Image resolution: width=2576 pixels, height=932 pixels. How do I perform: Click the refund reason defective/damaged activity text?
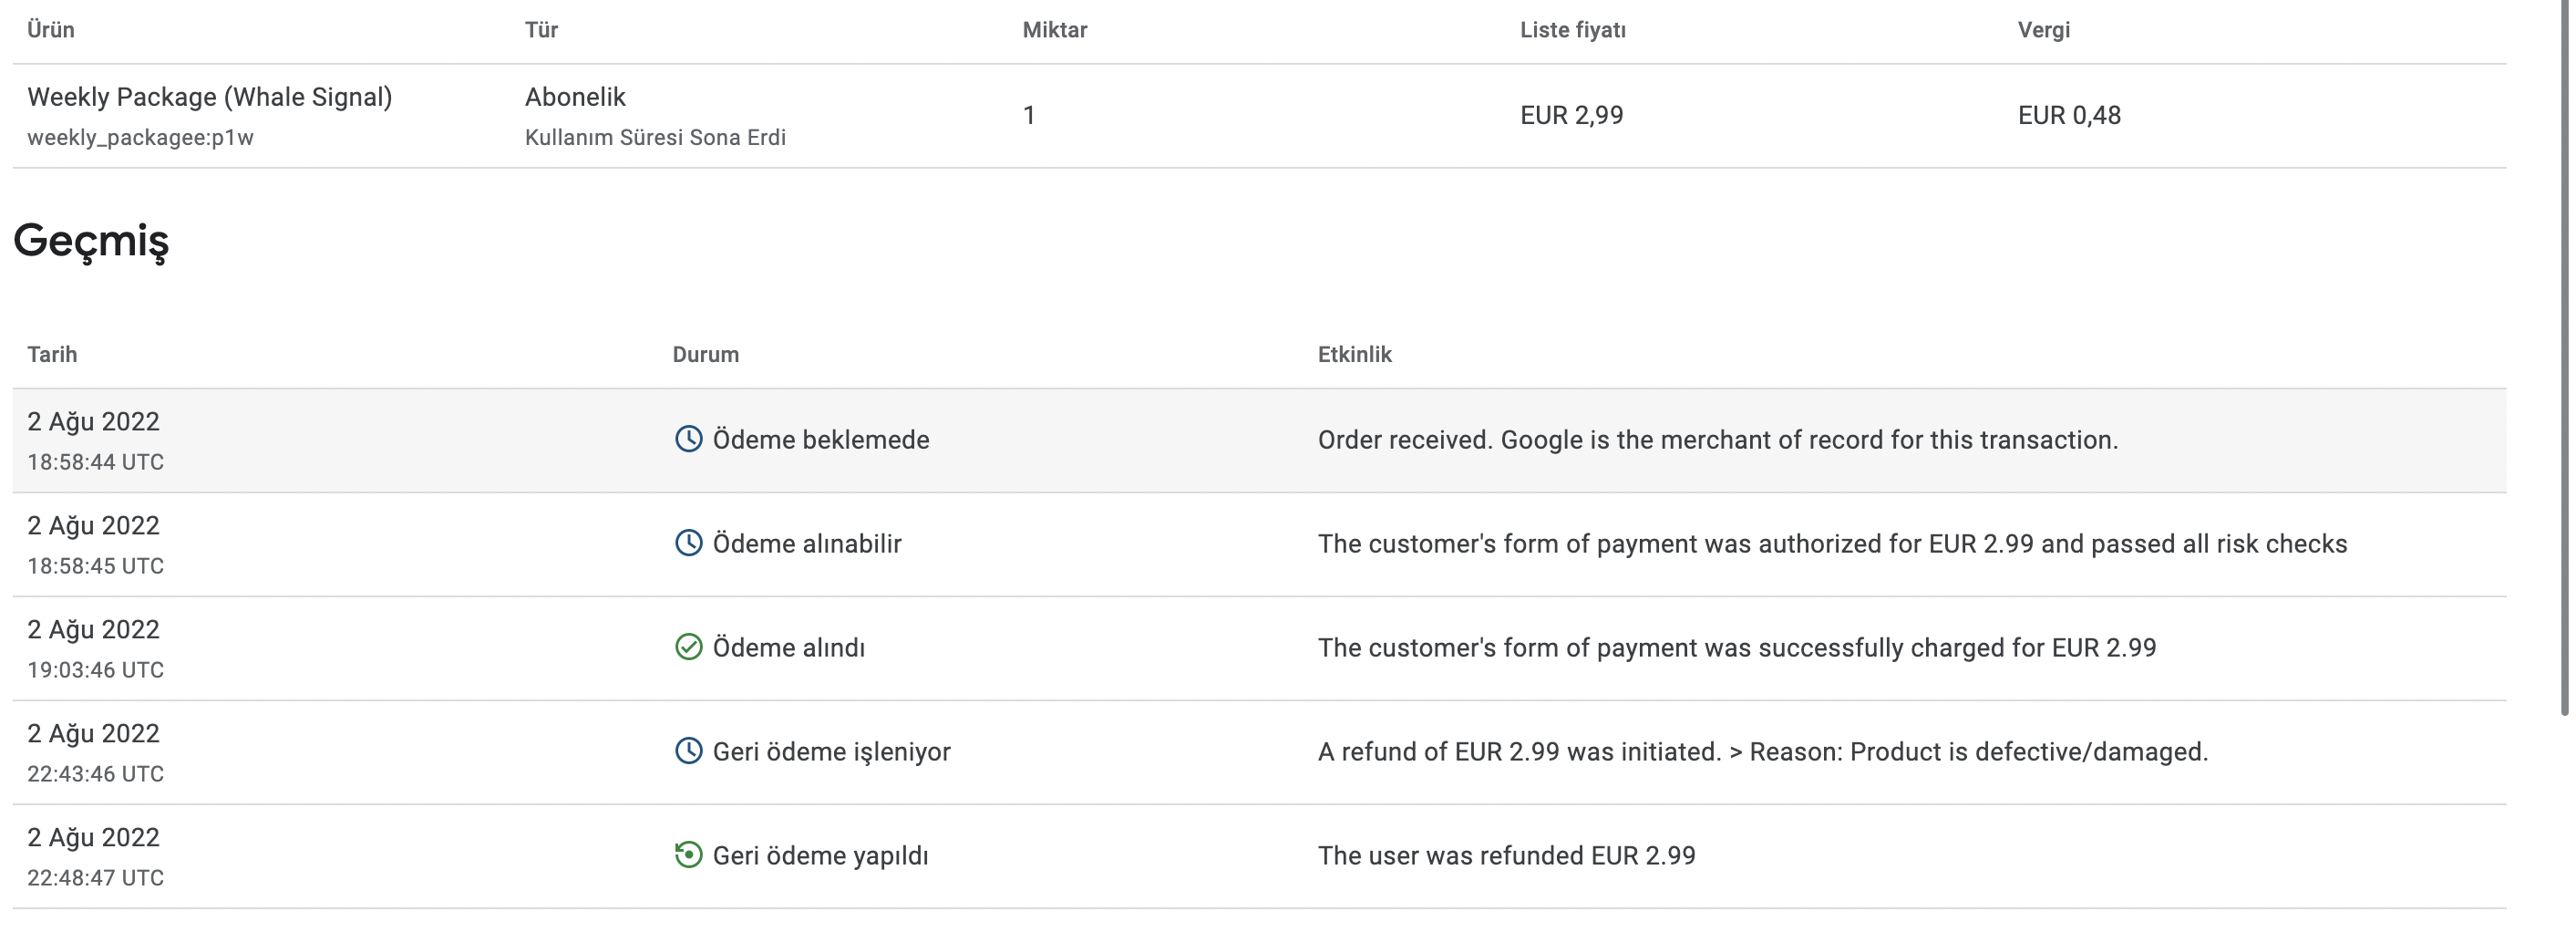(x=1763, y=752)
